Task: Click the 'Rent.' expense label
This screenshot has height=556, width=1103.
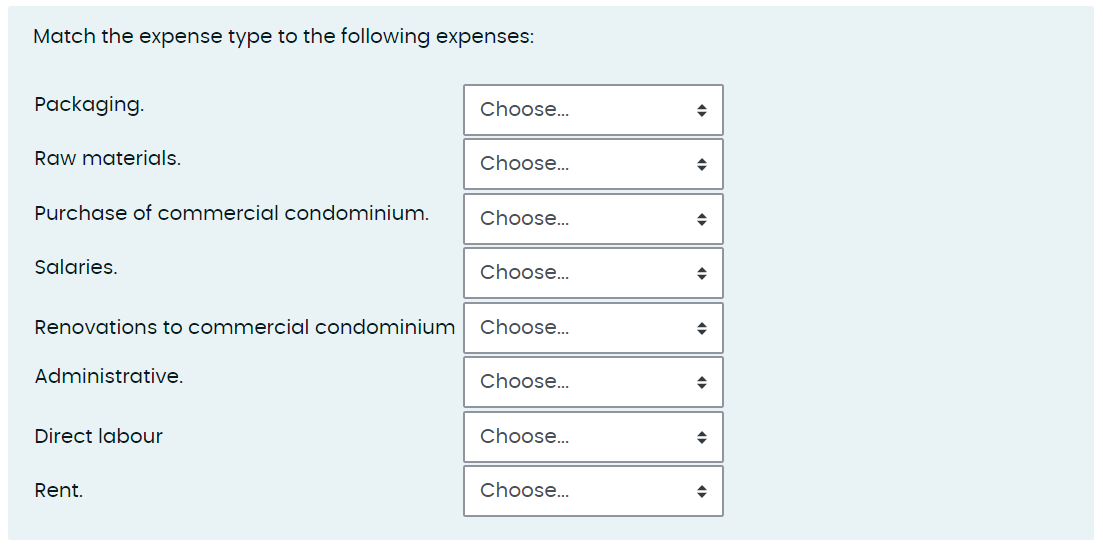Action: click(x=59, y=490)
